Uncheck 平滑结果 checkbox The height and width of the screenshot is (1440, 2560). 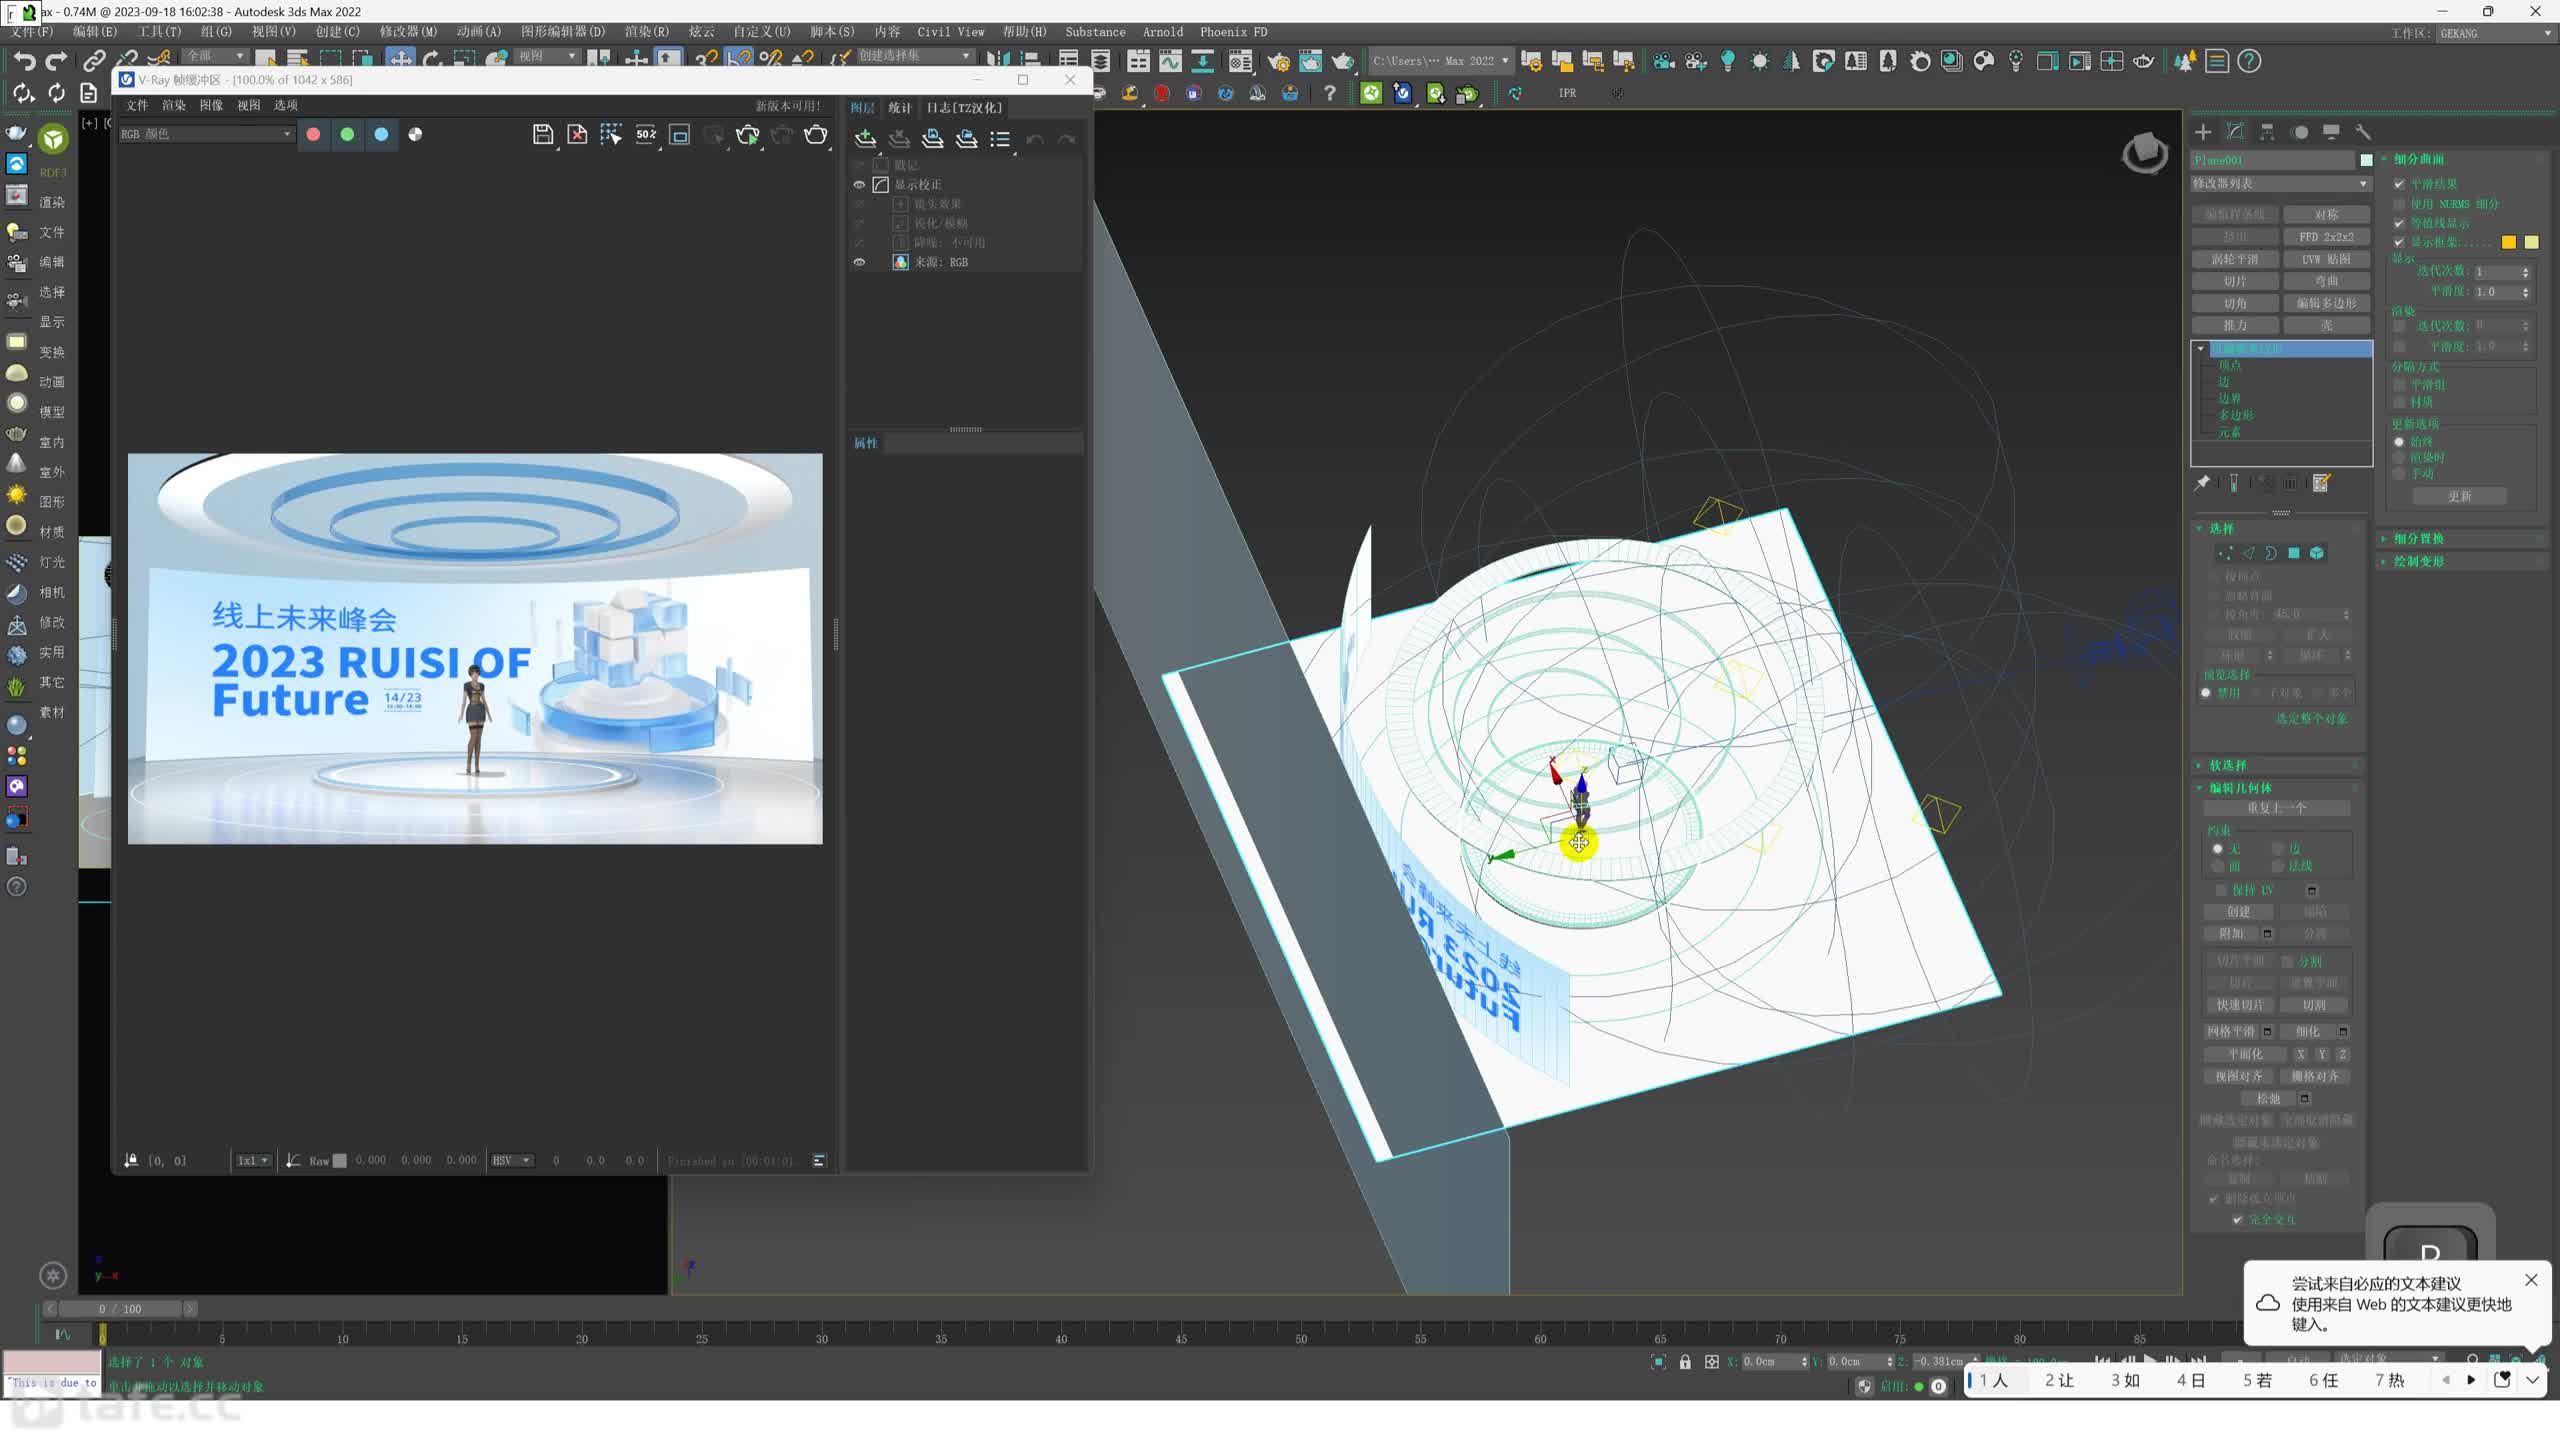[2399, 184]
